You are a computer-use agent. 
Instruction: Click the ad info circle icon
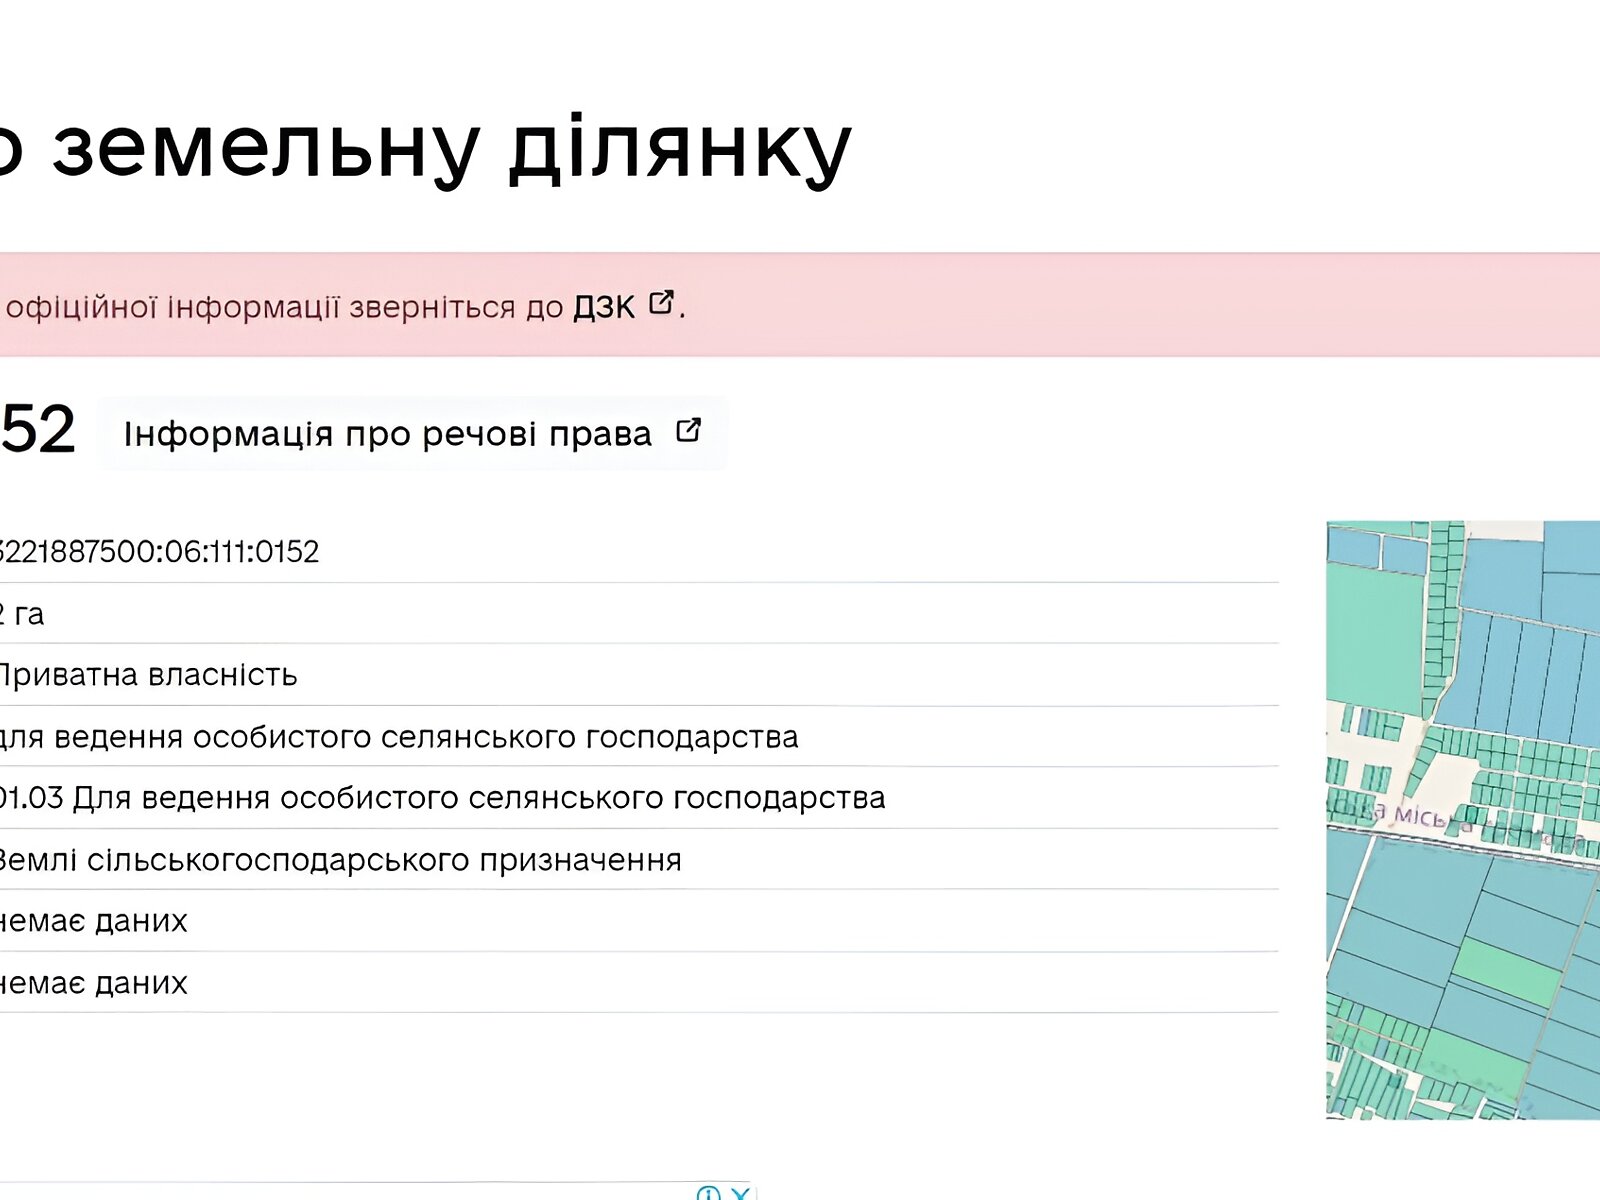pyautogui.click(x=708, y=1193)
